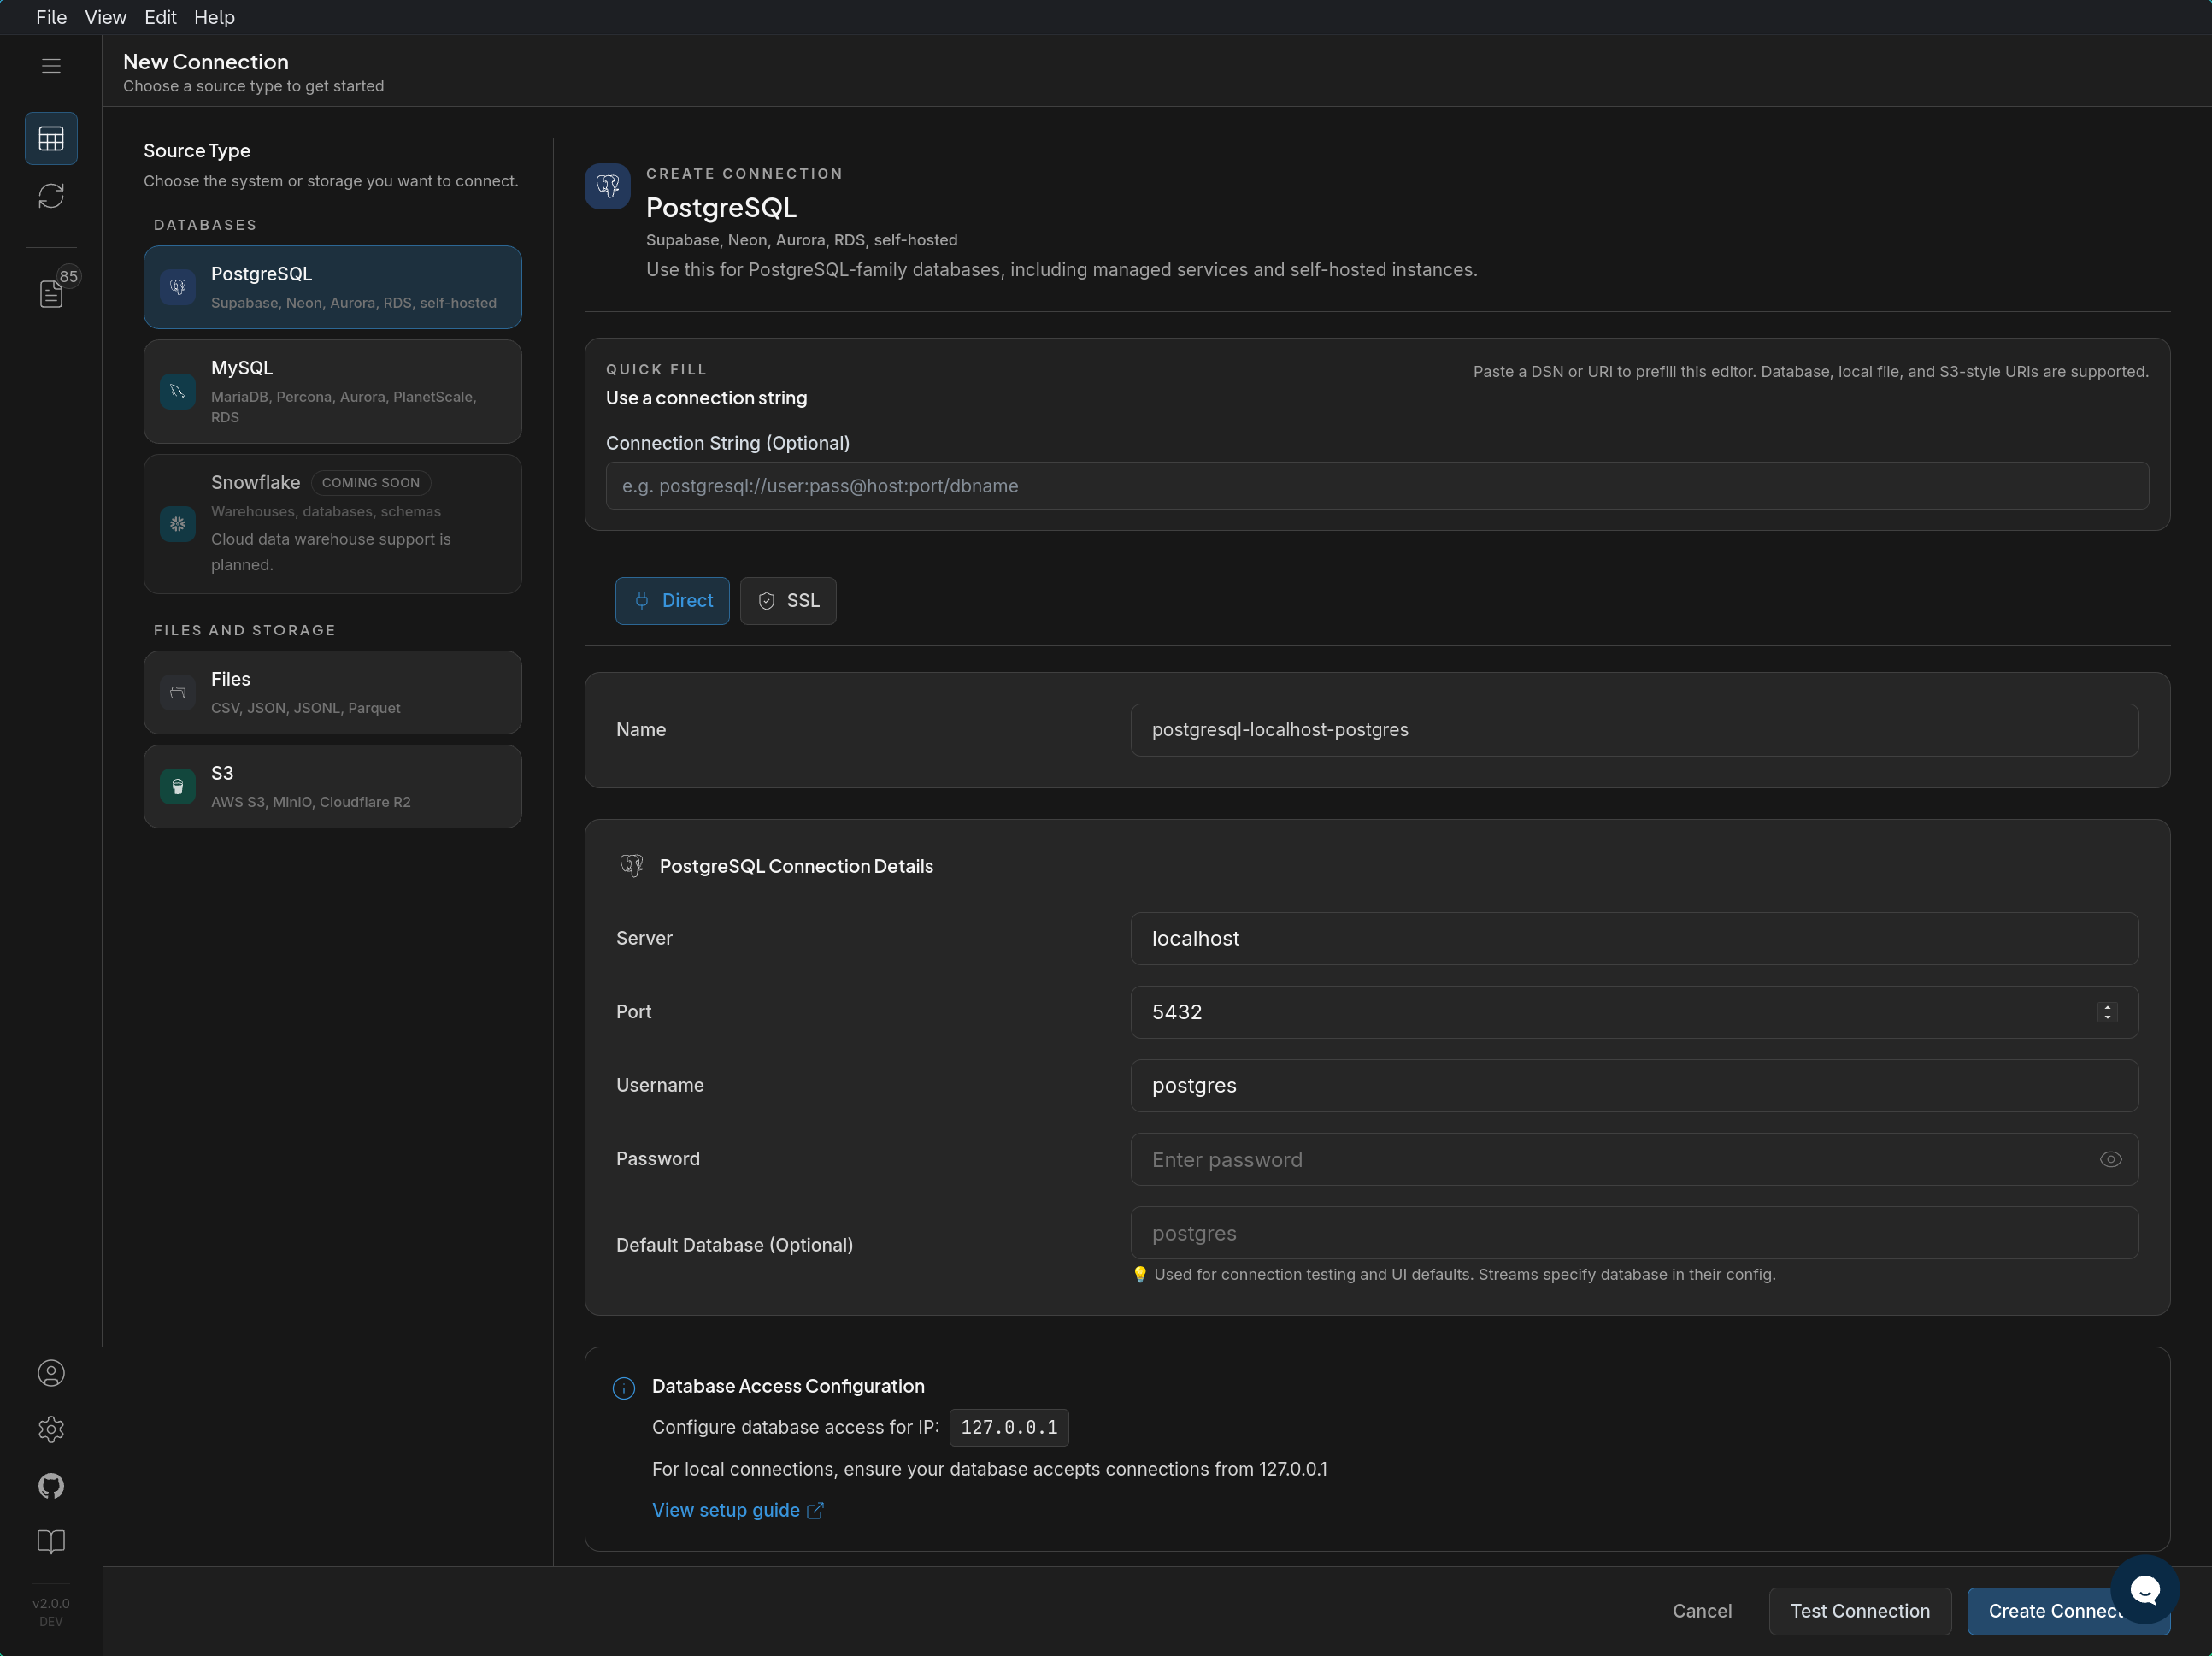Click the Create Connection button
Image resolution: width=2212 pixels, height=1656 pixels.
(x=2067, y=1610)
